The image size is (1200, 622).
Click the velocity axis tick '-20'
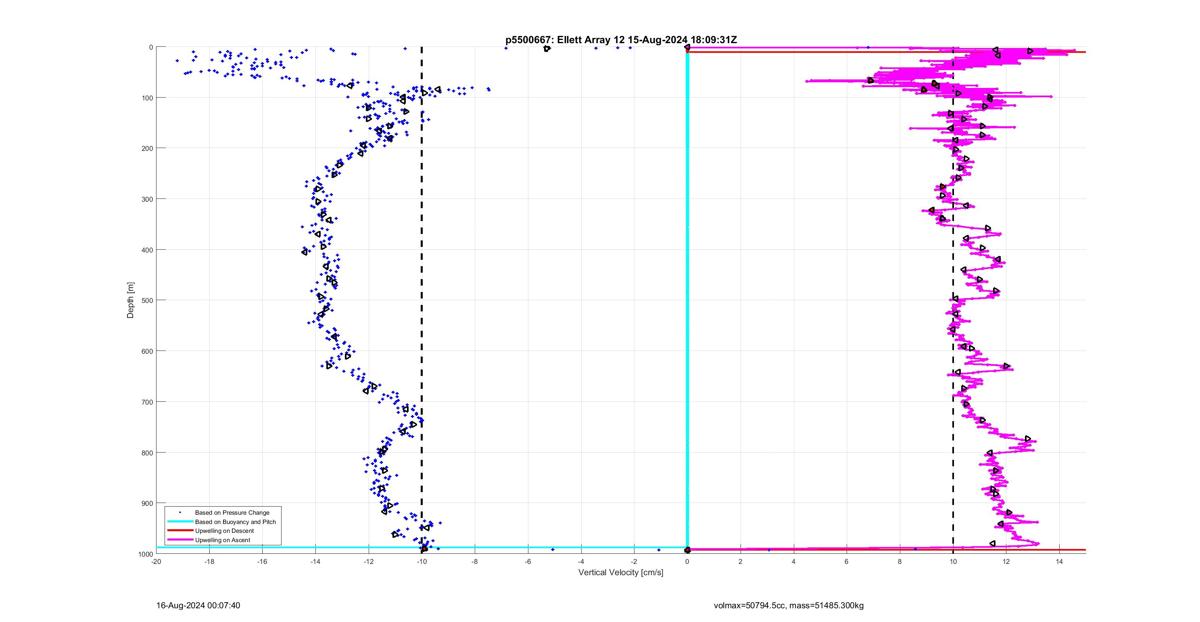point(156,562)
